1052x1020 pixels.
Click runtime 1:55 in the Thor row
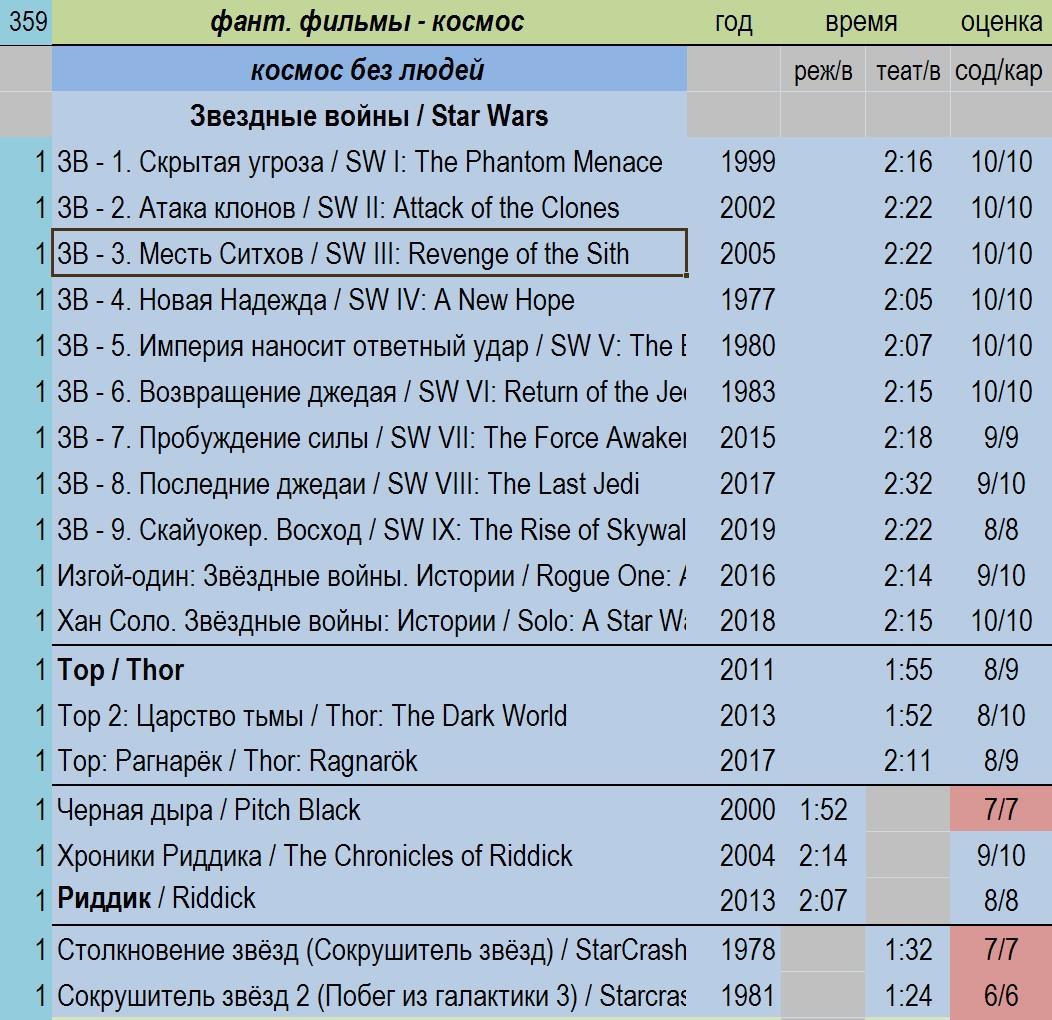pyautogui.click(x=908, y=670)
